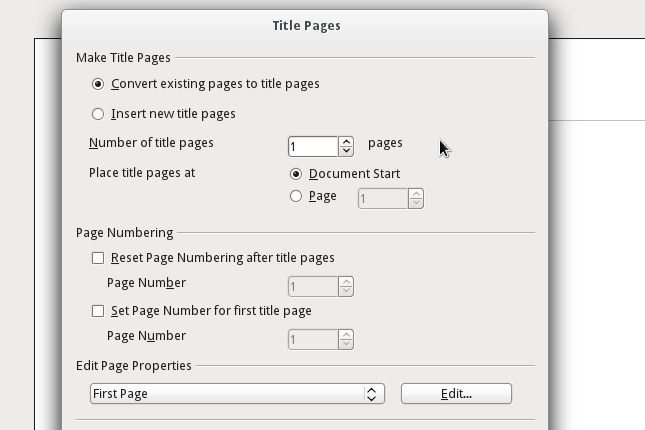Click up arrow of reset Page Number spinner

pos(346,282)
